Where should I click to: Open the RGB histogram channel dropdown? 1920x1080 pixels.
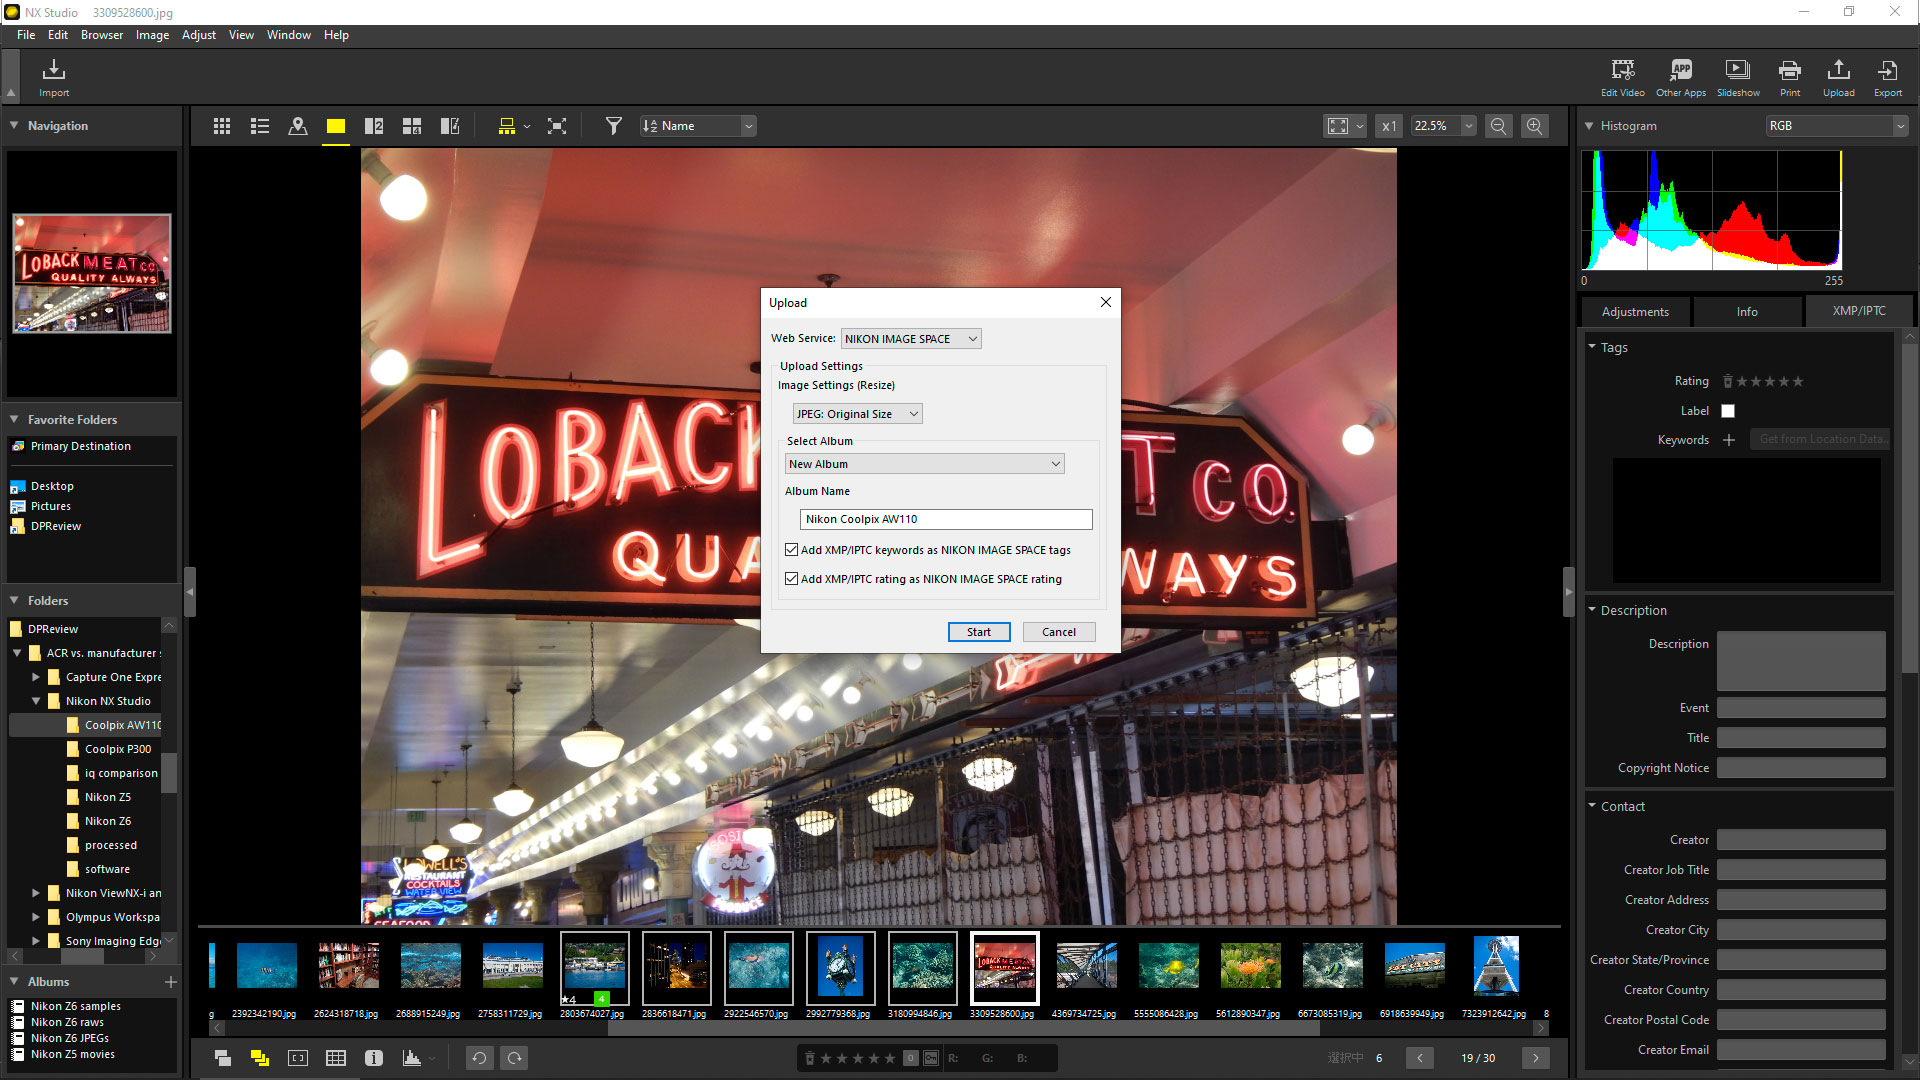pos(1837,126)
